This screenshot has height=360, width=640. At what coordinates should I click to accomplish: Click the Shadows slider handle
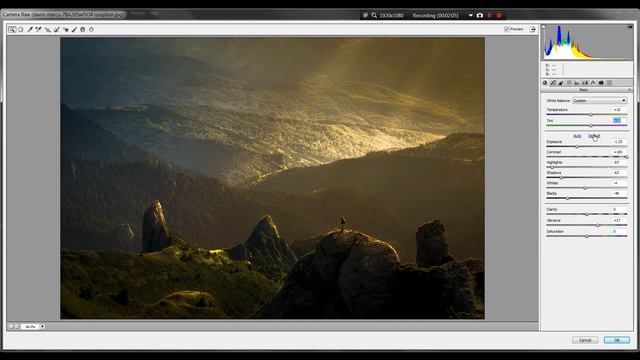click(x=561, y=178)
